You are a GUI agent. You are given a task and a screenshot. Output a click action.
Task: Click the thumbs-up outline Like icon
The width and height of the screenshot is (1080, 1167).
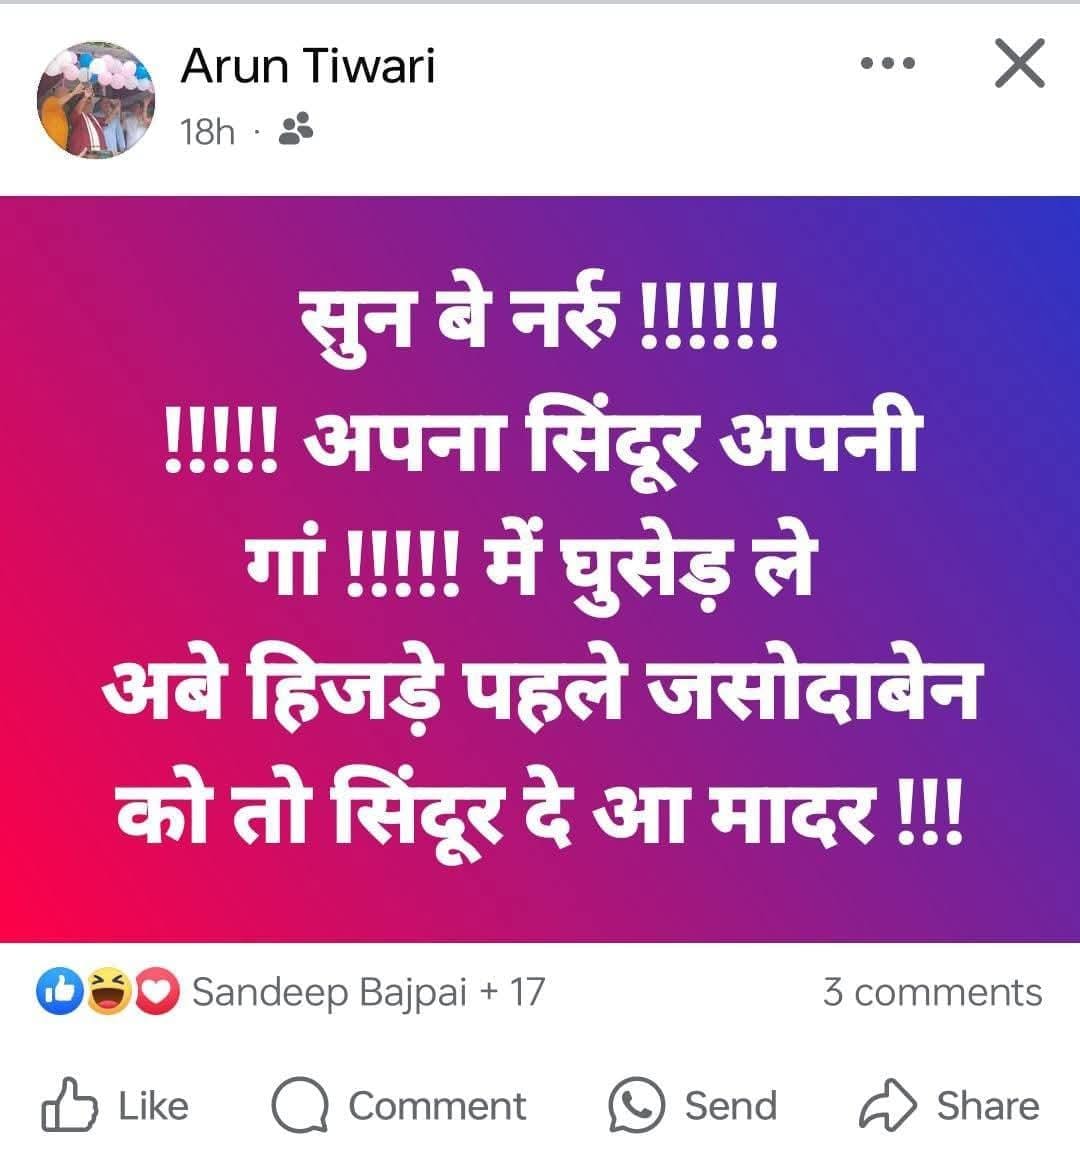(x=68, y=1104)
